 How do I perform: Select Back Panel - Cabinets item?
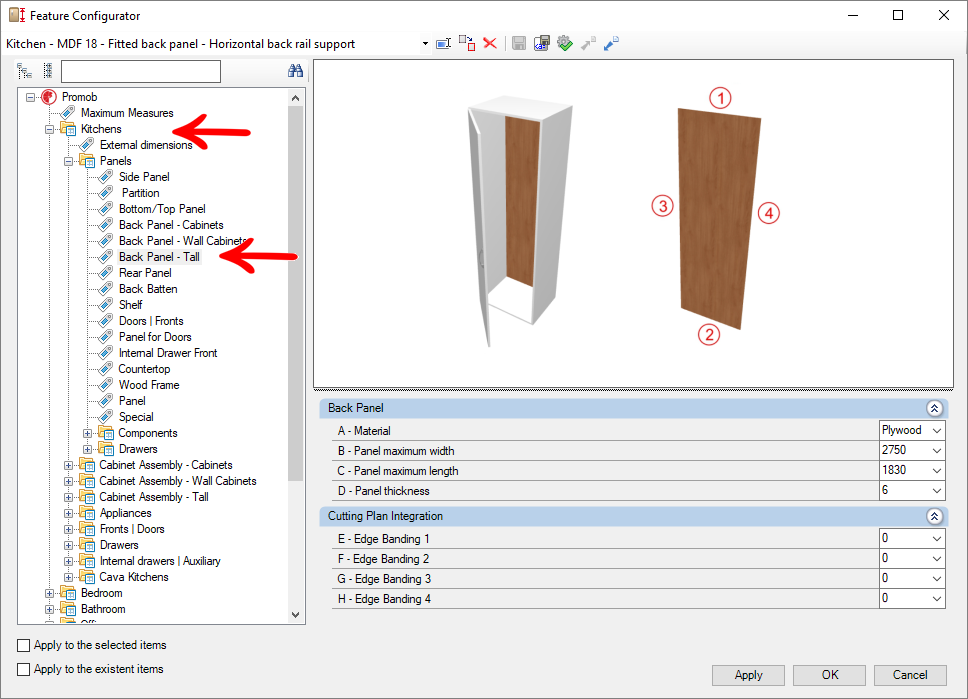coord(171,225)
